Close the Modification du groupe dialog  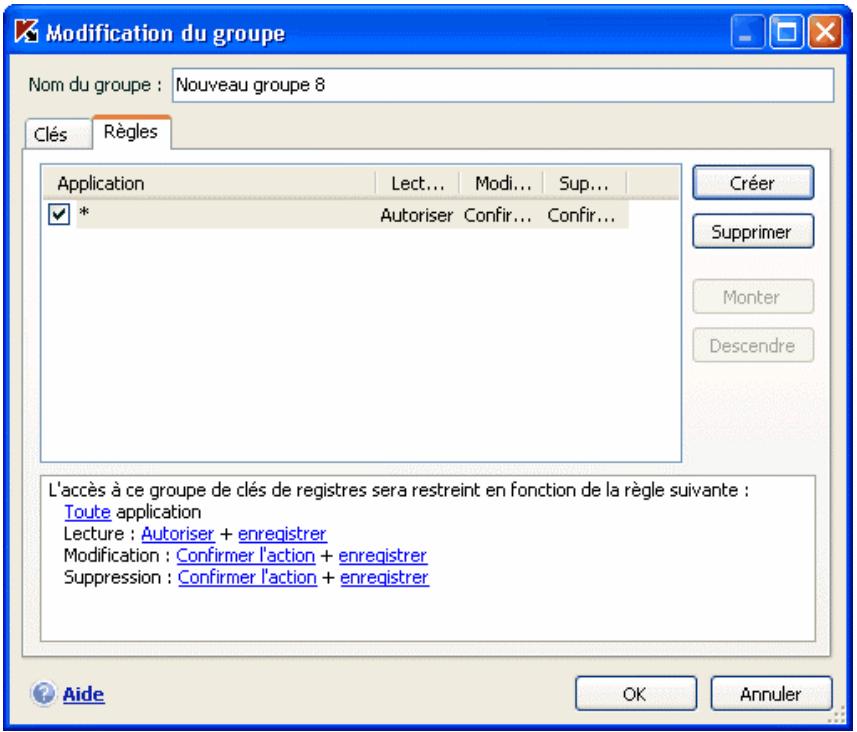[825, 32]
